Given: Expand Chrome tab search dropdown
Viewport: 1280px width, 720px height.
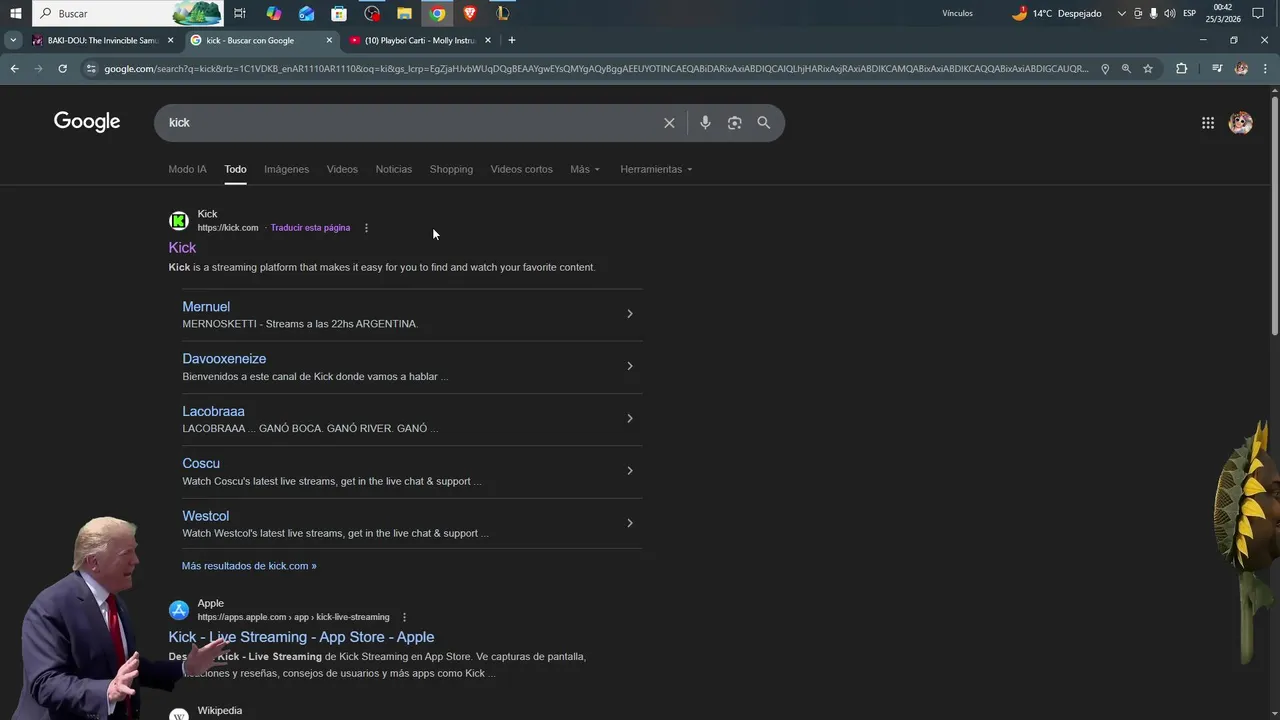Looking at the screenshot, I should pos(12,40).
